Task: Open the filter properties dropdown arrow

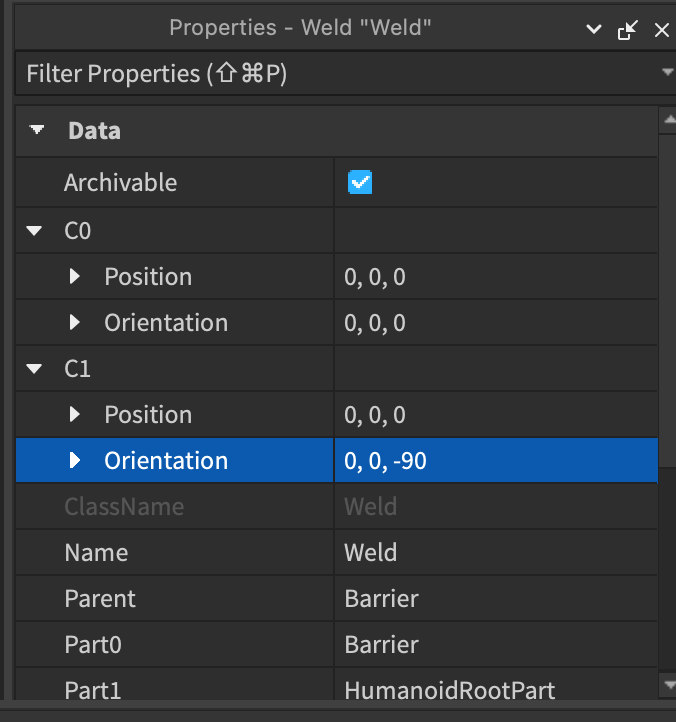Action: click(x=667, y=73)
